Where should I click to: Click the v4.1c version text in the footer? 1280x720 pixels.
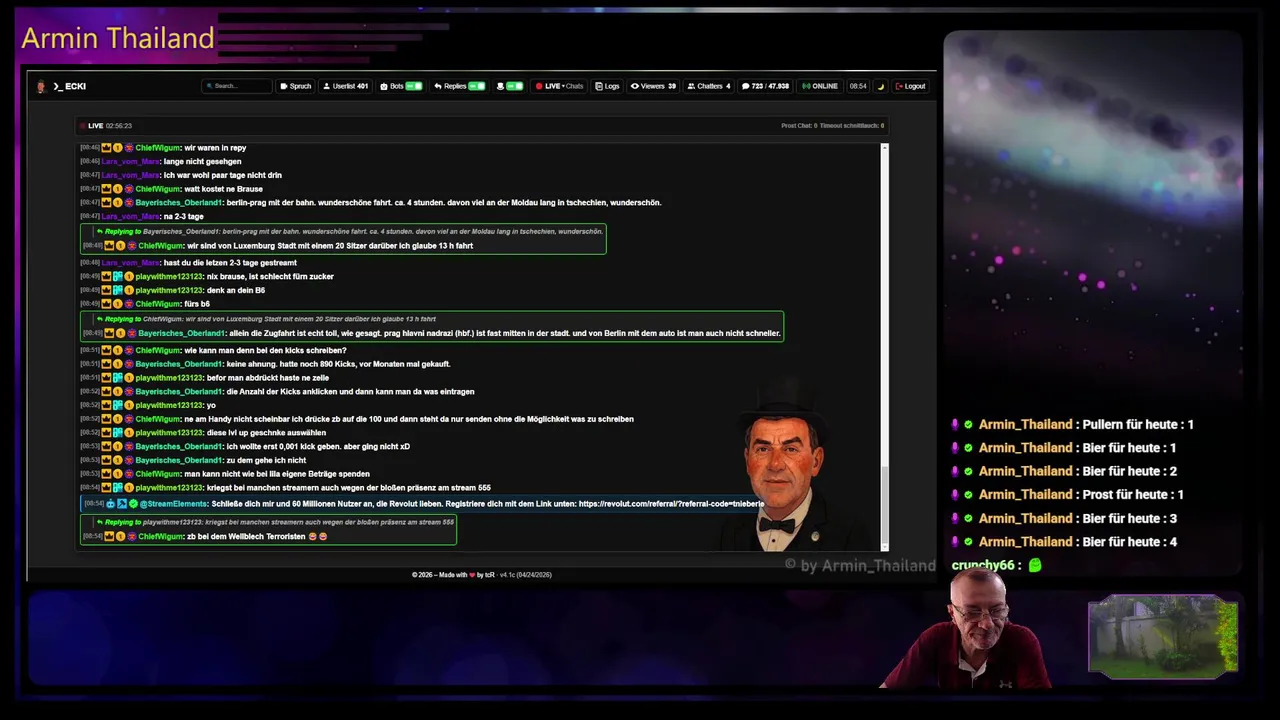coord(509,575)
